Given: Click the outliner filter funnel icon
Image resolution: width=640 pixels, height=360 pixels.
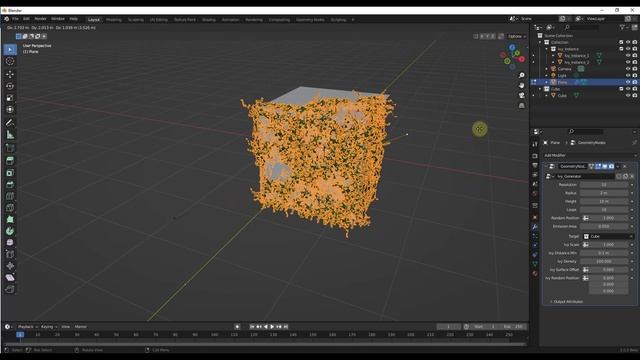Looking at the screenshot, I should pos(622,27).
